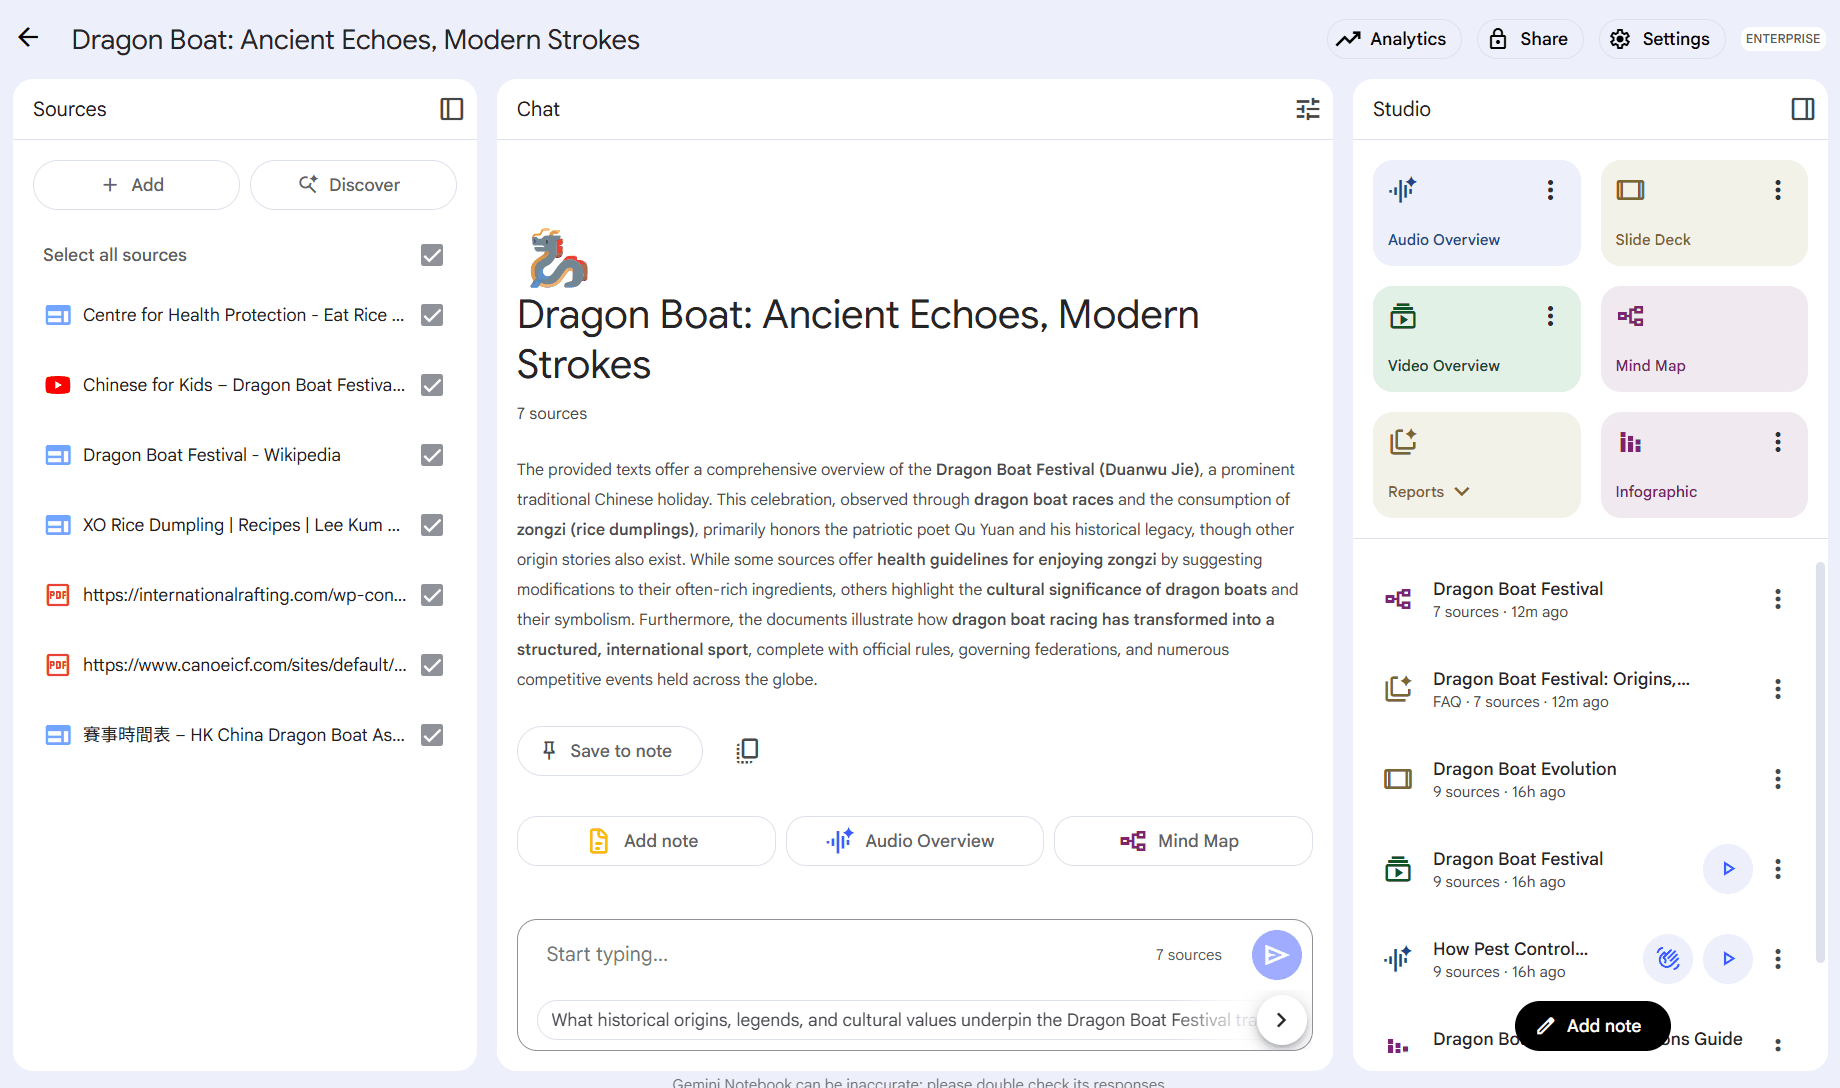Open Settings in the header

point(1661,39)
